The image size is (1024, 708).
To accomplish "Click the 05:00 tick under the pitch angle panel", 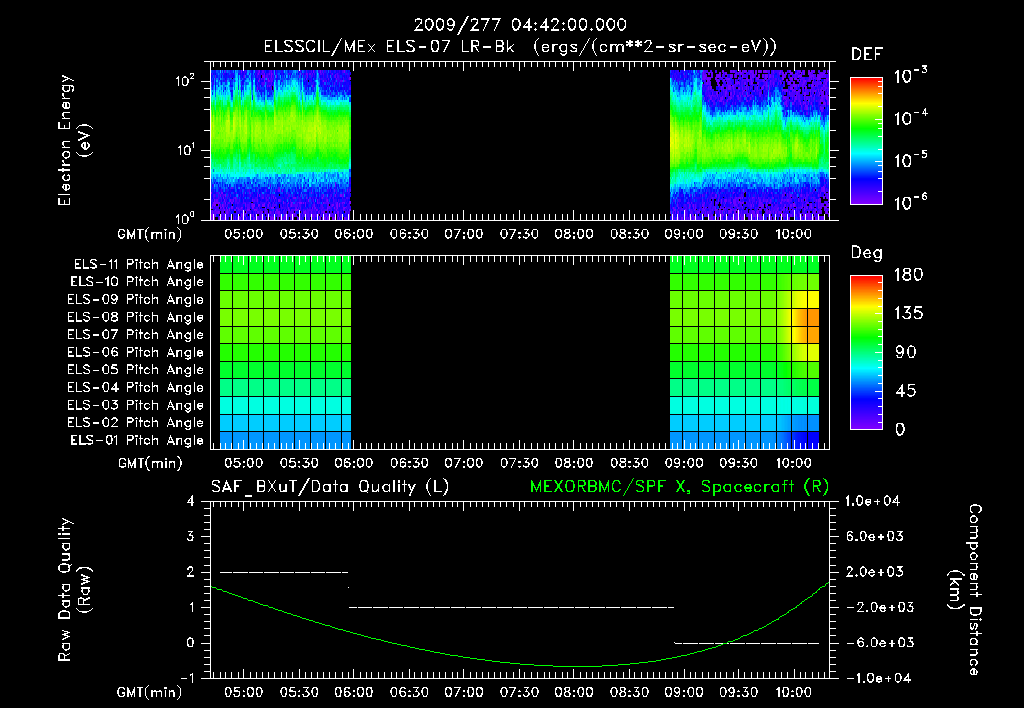I will (x=244, y=464).
